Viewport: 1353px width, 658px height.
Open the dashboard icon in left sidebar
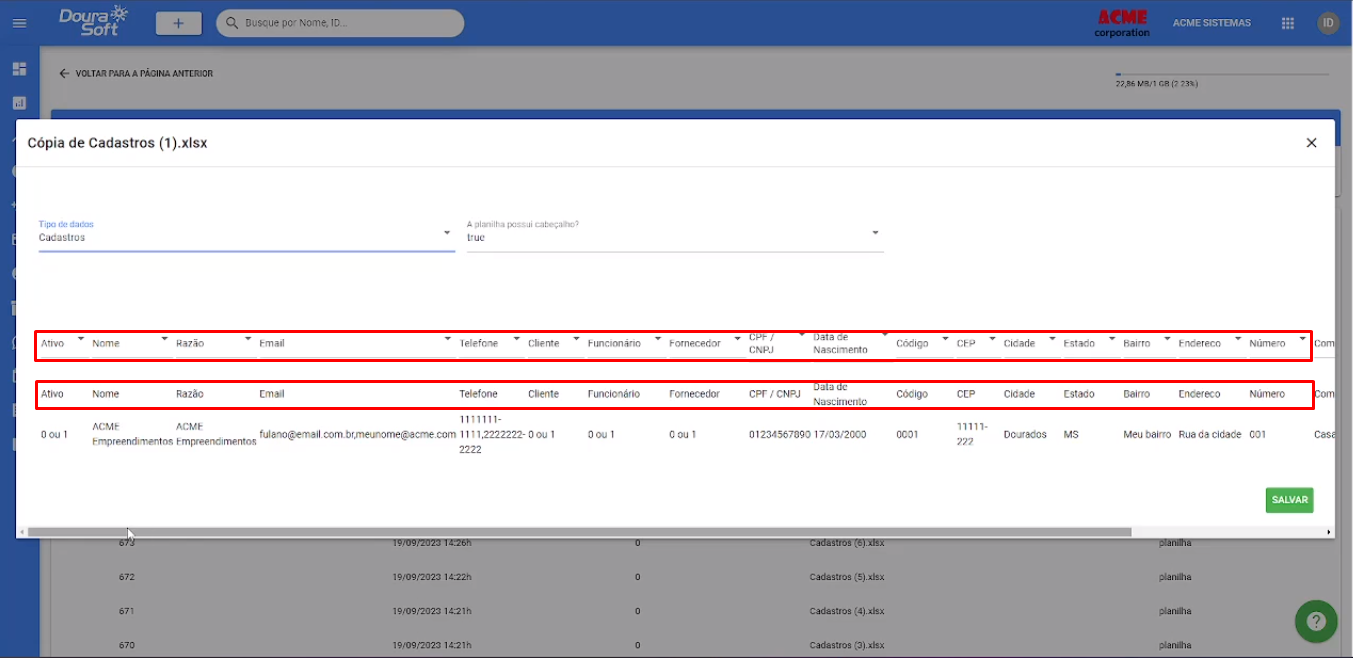click(19, 69)
